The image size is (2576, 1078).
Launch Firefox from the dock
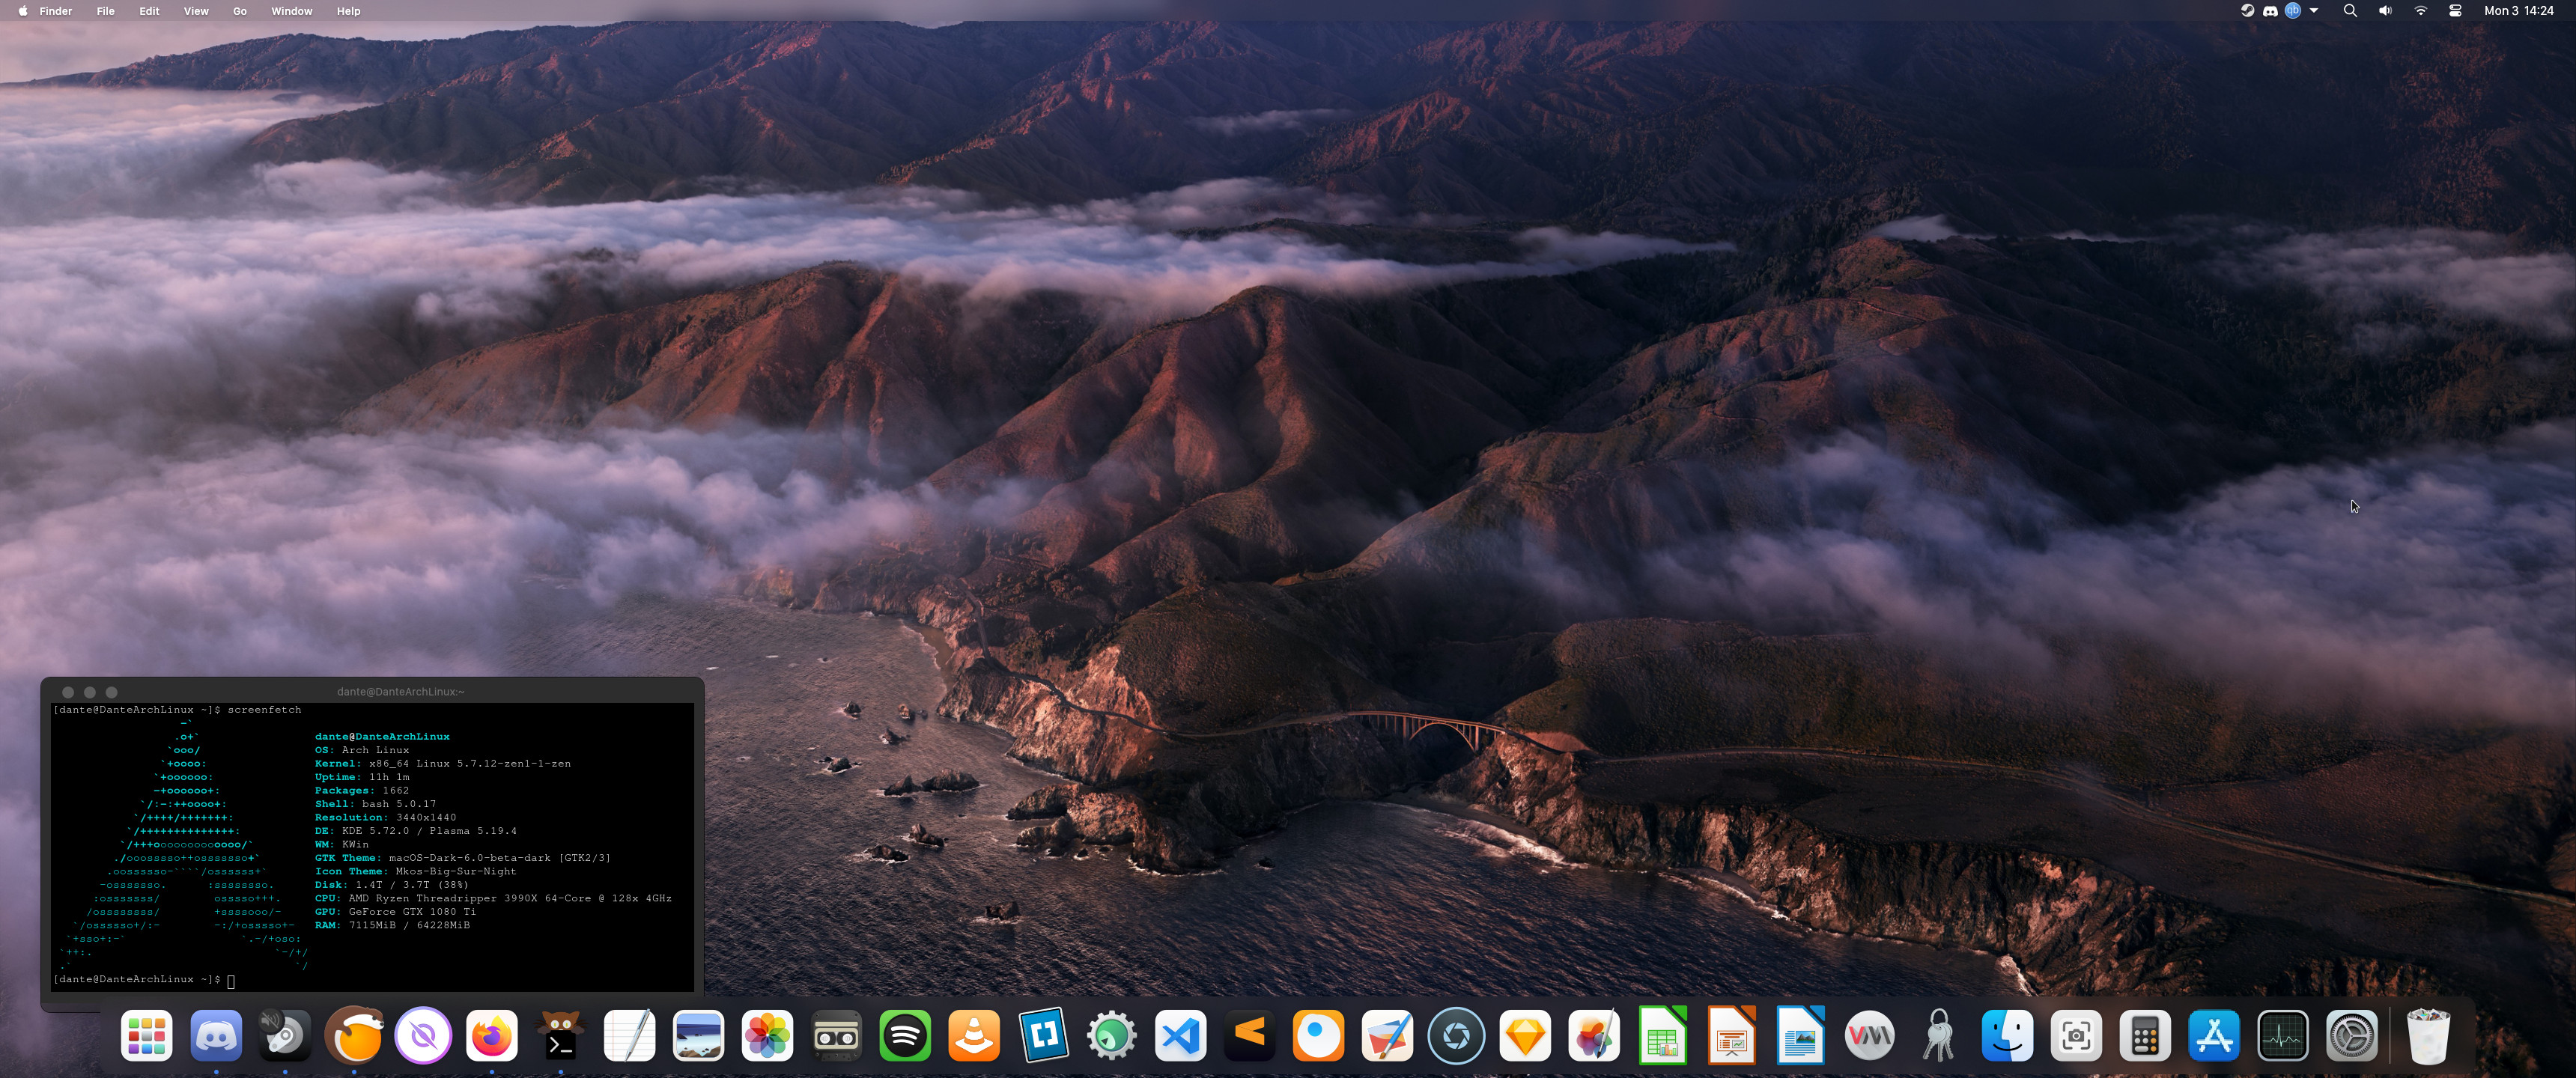491,1036
